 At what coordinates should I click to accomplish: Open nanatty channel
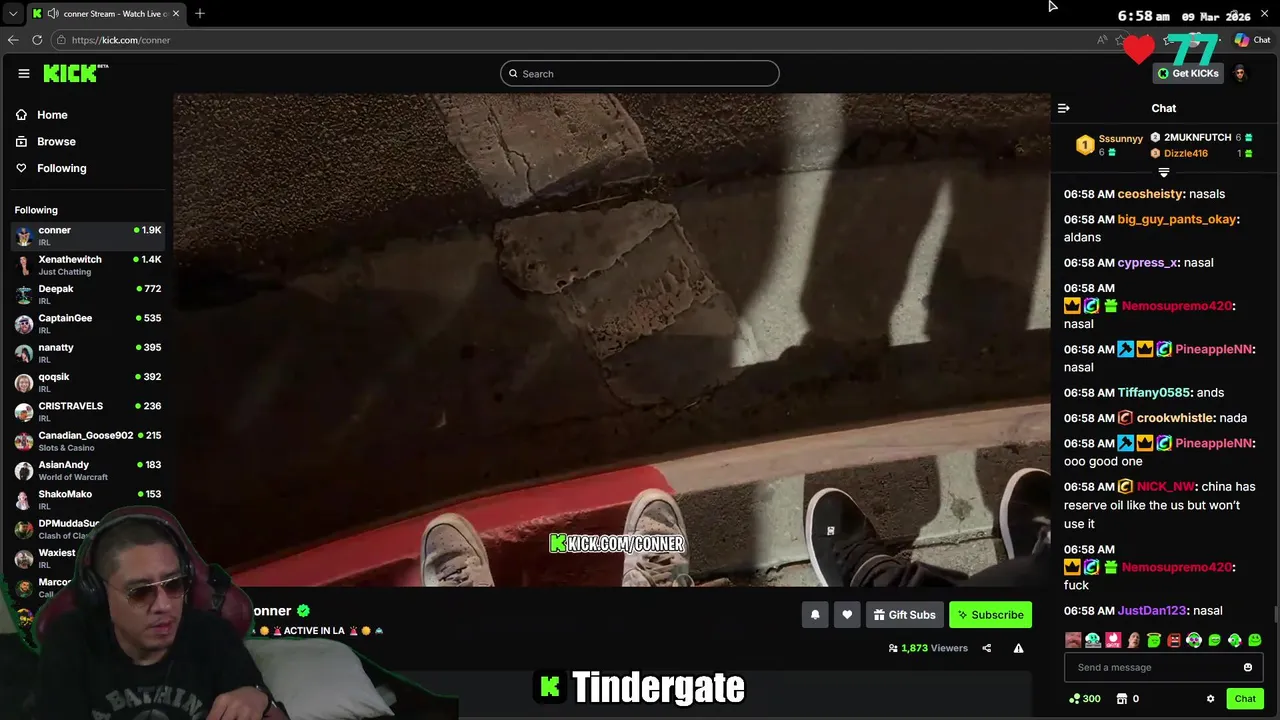click(x=88, y=353)
